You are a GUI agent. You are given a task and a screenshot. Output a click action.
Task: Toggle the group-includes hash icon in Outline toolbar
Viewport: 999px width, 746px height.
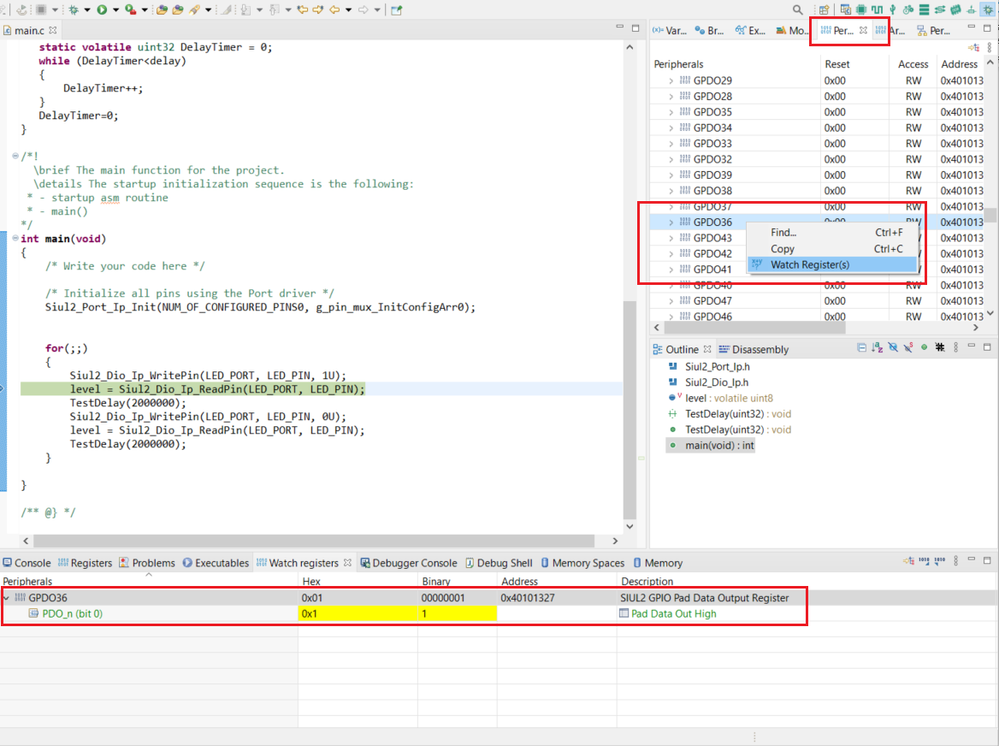(x=940, y=347)
